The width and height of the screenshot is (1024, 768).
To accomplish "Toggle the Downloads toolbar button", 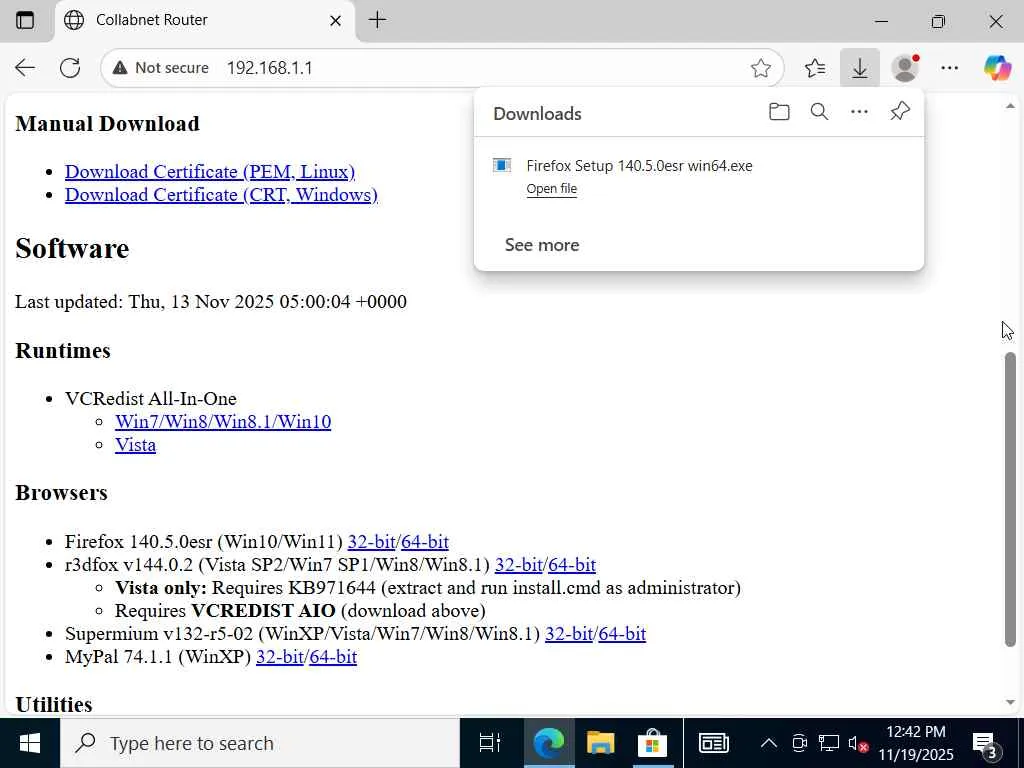I will click(859, 68).
